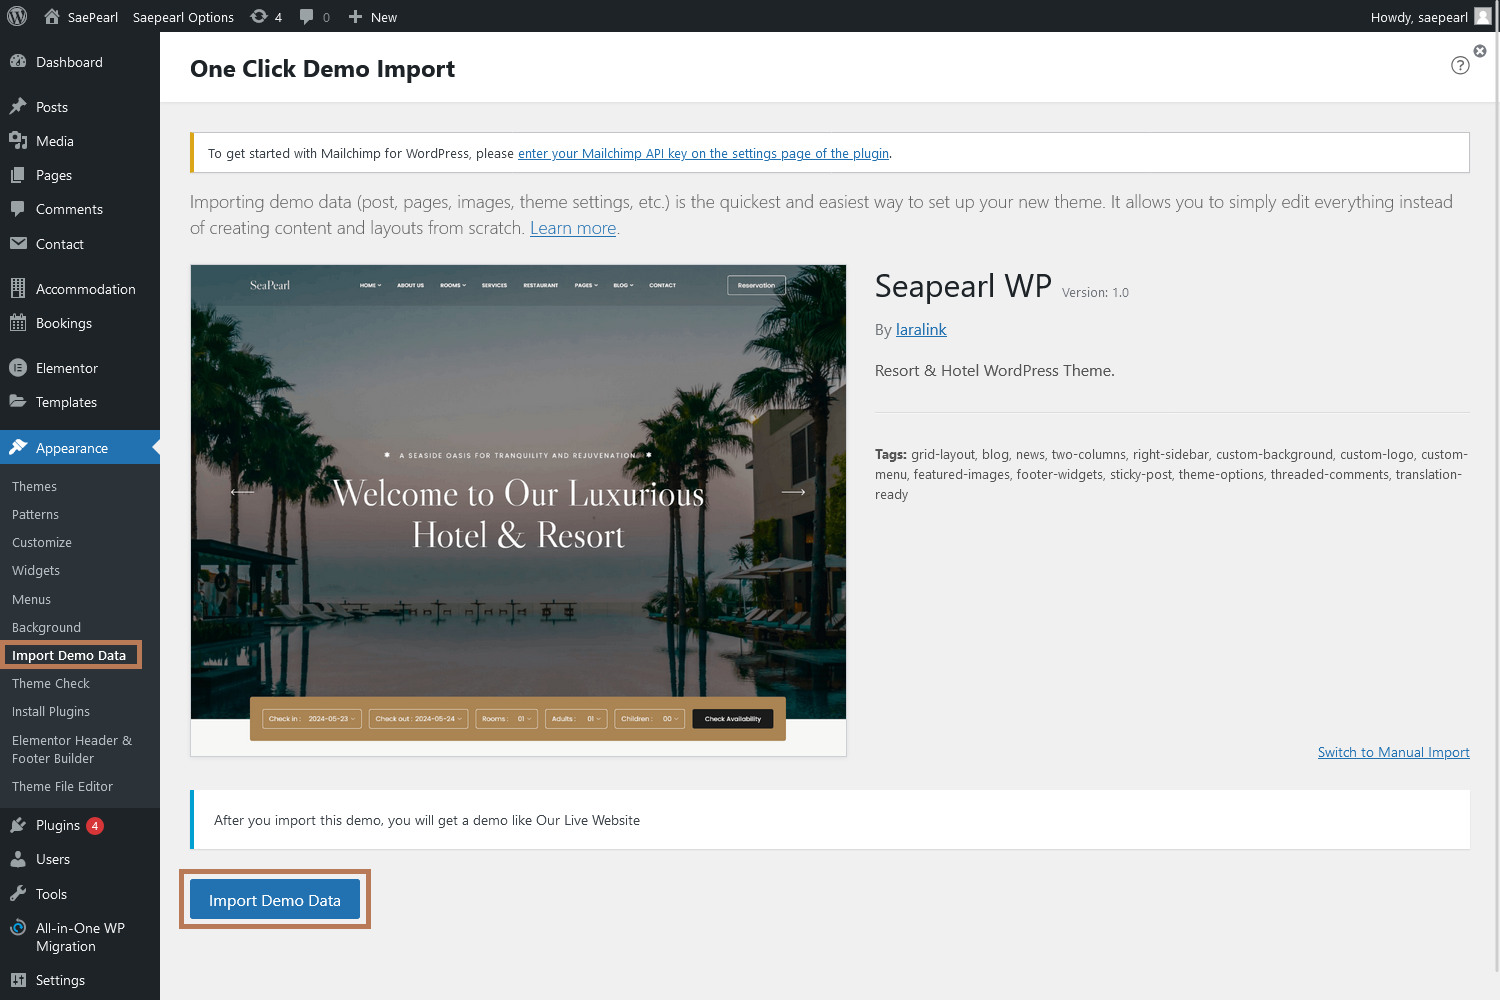The width and height of the screenshot is (1500, 1000).
Task: Click the Media icon in sidebar
Action: point(18,141)
